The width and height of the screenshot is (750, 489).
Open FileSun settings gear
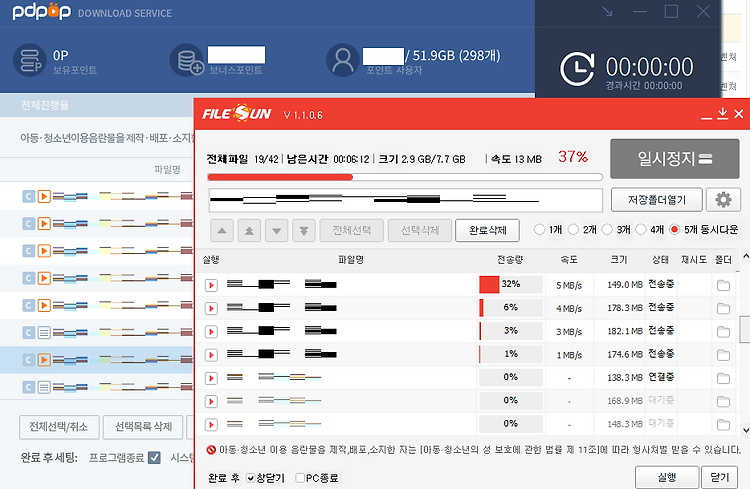click(x=723, y=200)
